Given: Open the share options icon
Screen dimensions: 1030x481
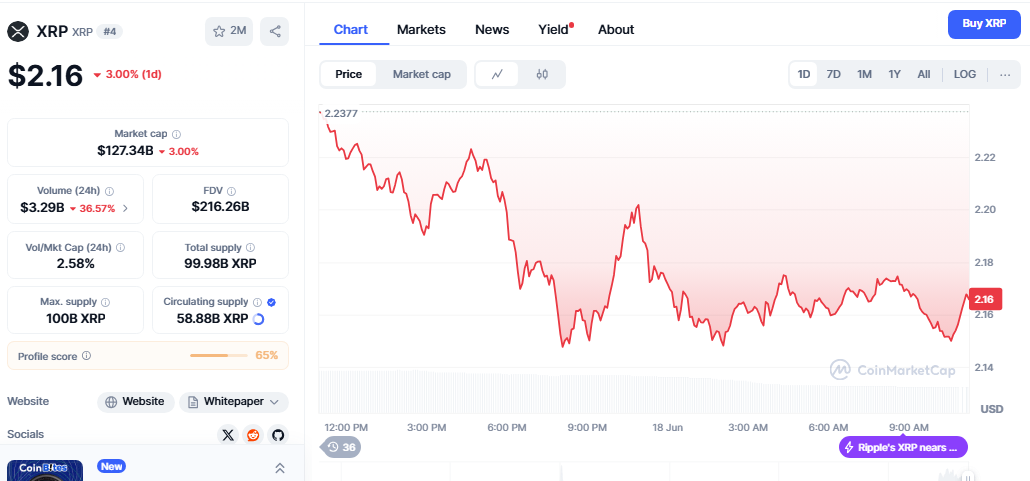Looking at the screenshot, I should (x=275, y=31).
